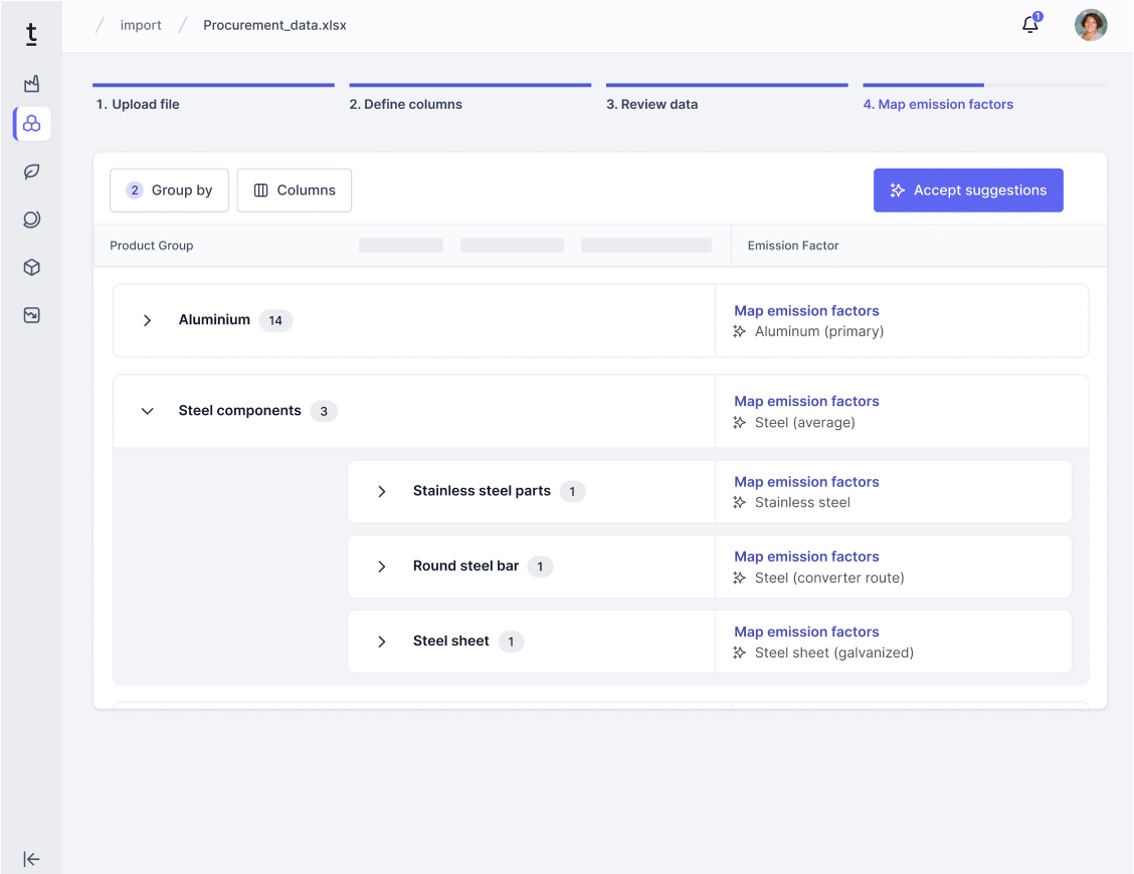The image size is (1134, 874).
Task: Open the Group by options
Action: point(169,190)
